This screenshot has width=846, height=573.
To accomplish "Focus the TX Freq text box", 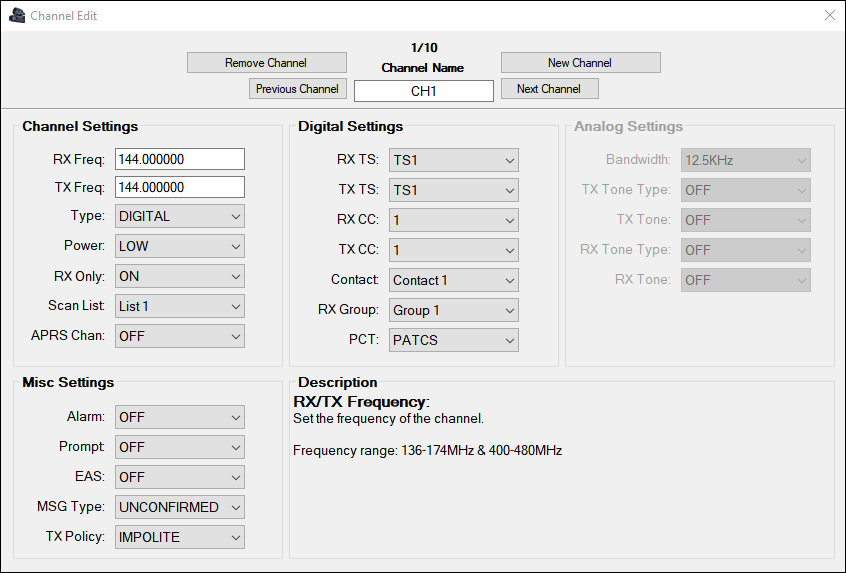I will point(180,187).
